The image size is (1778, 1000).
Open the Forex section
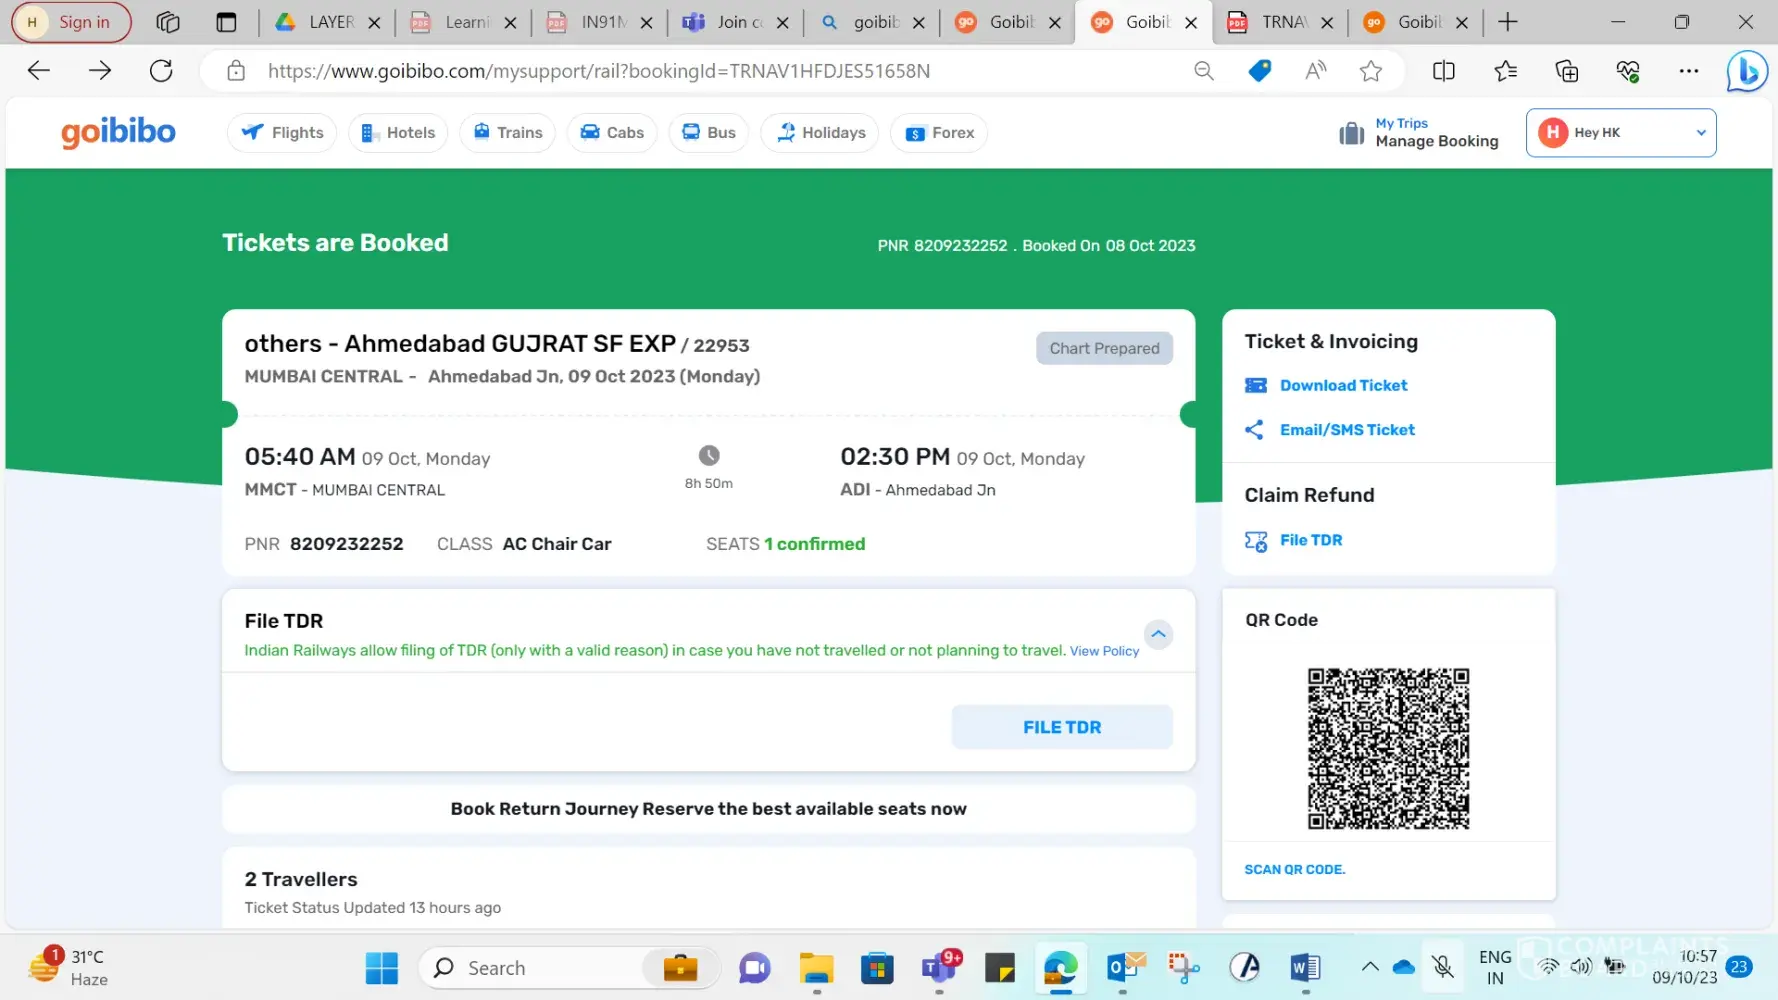pyautogui.click(x=939, y=133)
